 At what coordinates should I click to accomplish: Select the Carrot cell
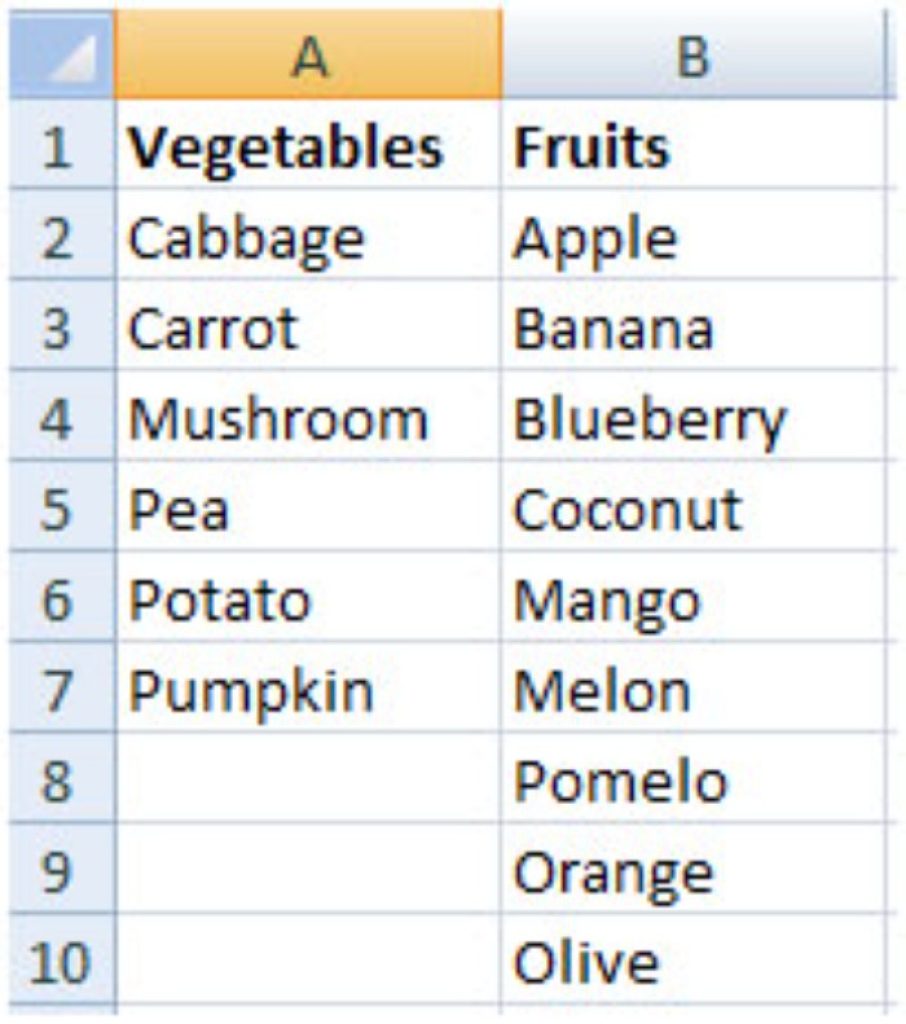pos(308,325)
